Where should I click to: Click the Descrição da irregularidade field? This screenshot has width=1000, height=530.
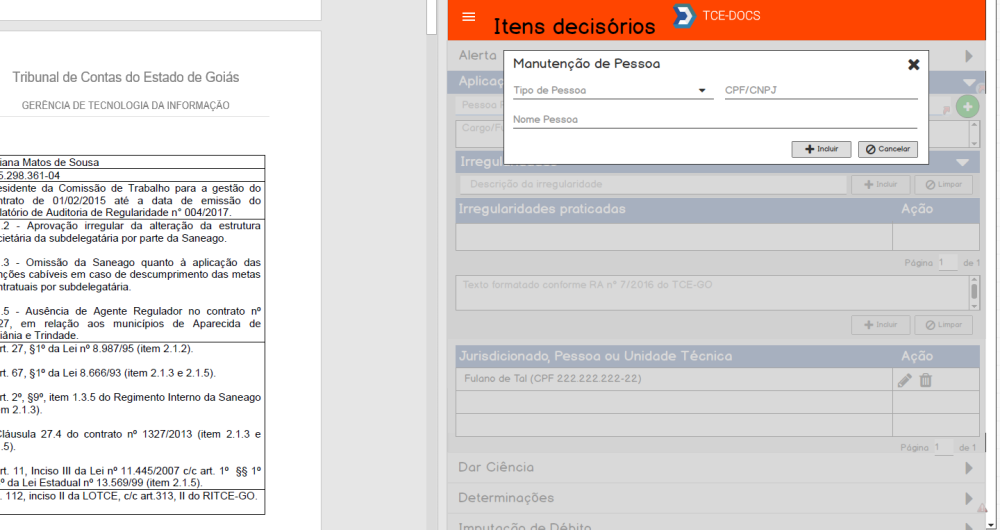652,185
